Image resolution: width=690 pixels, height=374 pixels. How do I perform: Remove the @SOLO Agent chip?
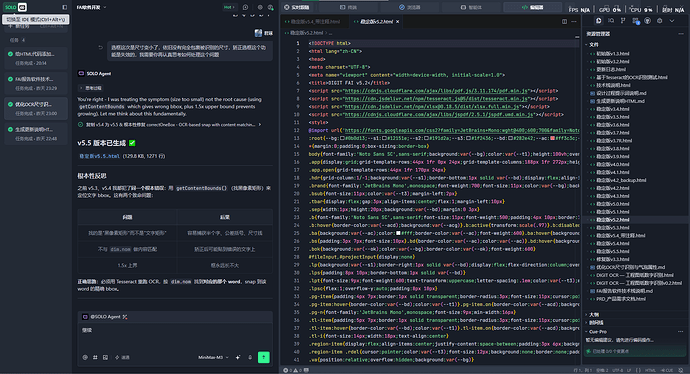125,317
